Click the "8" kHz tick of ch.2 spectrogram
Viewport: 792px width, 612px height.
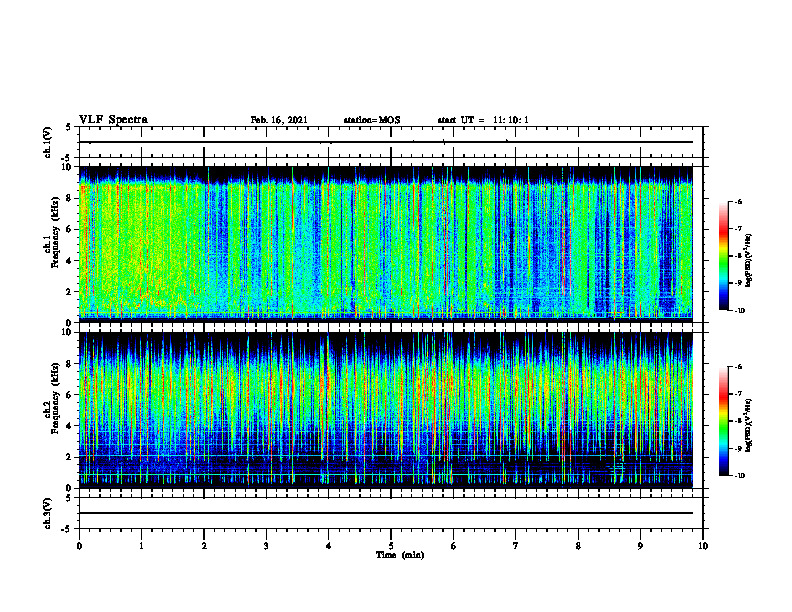70,364
